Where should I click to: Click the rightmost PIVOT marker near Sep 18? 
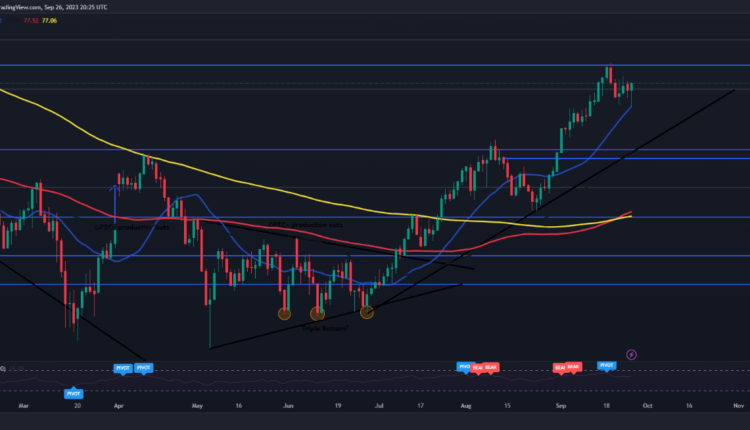[x=606, y=366]
